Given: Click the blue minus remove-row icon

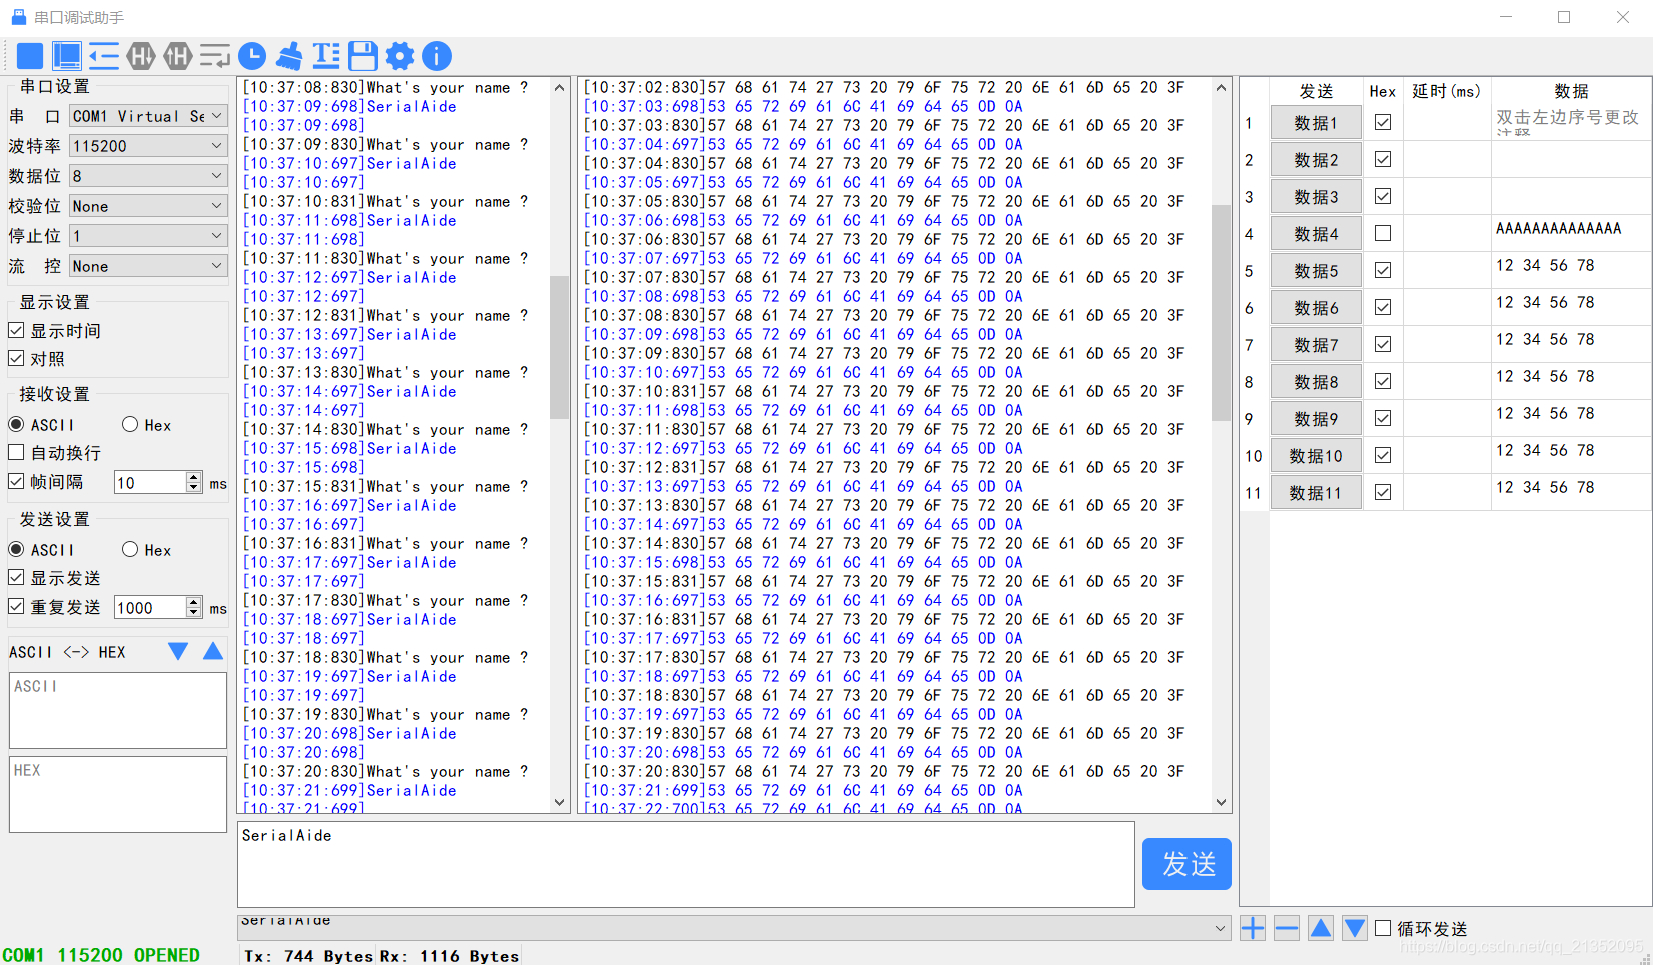Looking at the screenshot, I should (1287, 928).
